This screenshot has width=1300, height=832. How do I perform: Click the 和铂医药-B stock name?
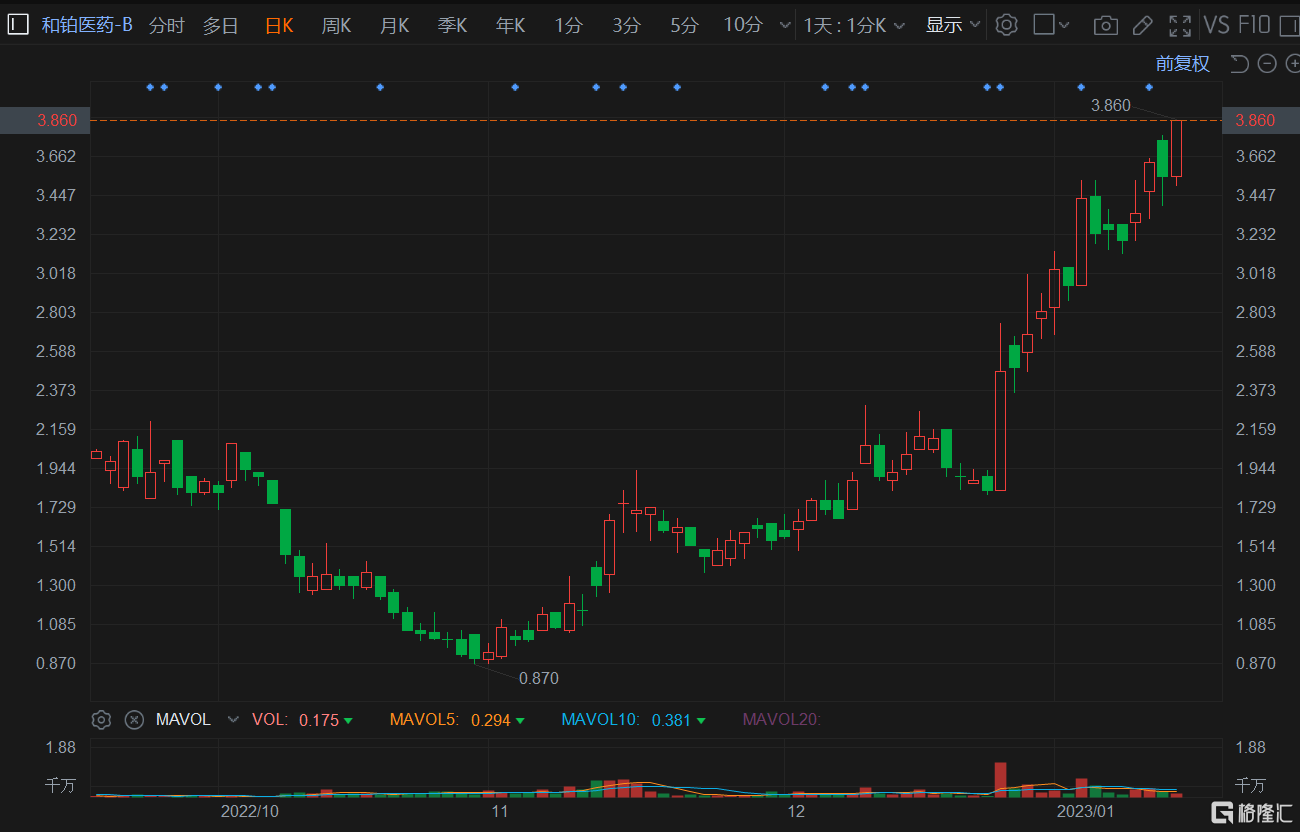point(87,25)
